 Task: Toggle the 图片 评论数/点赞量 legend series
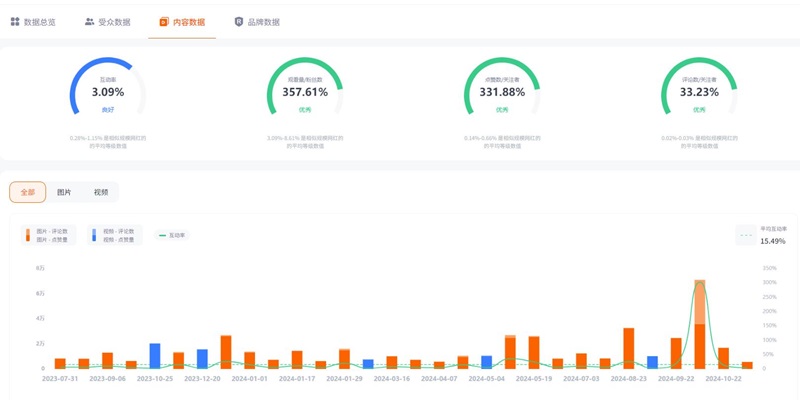tap(49, 235)
